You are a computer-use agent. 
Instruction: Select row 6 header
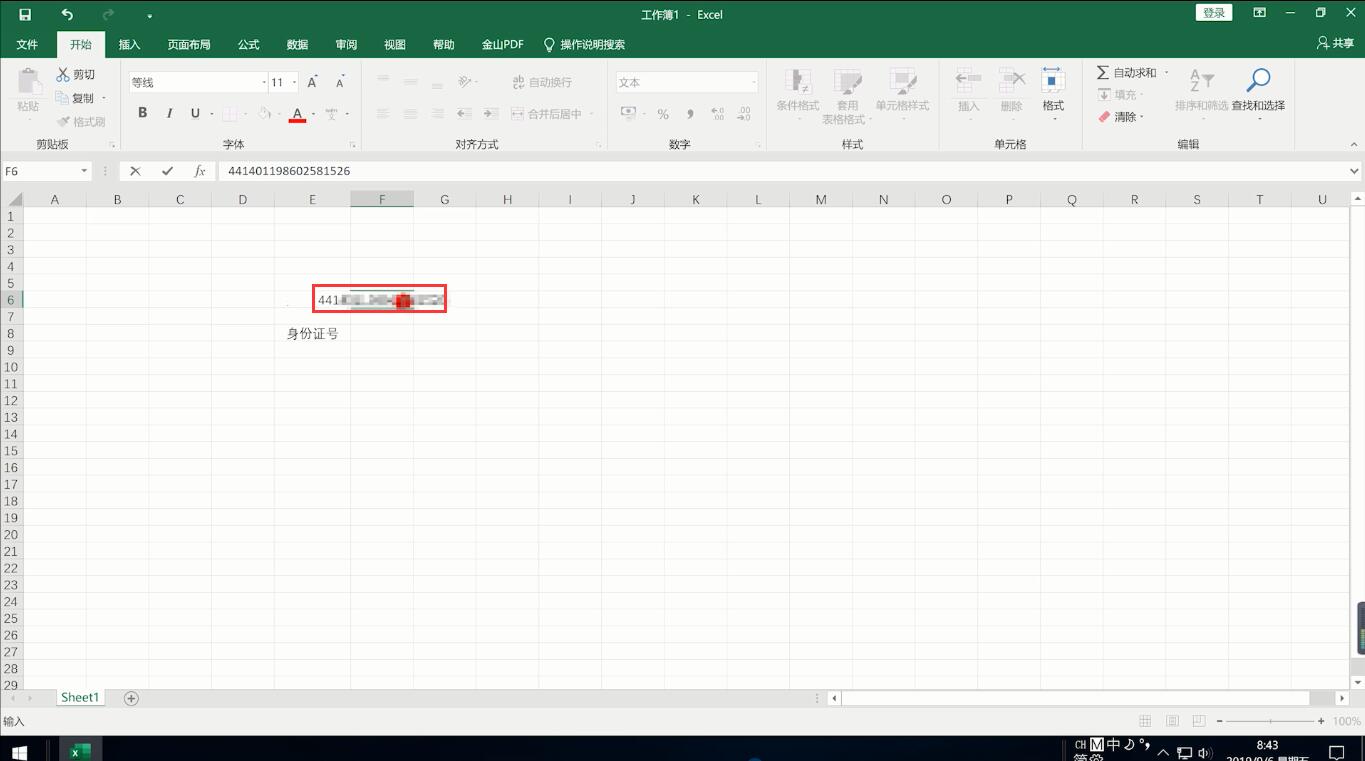[11, 300]
